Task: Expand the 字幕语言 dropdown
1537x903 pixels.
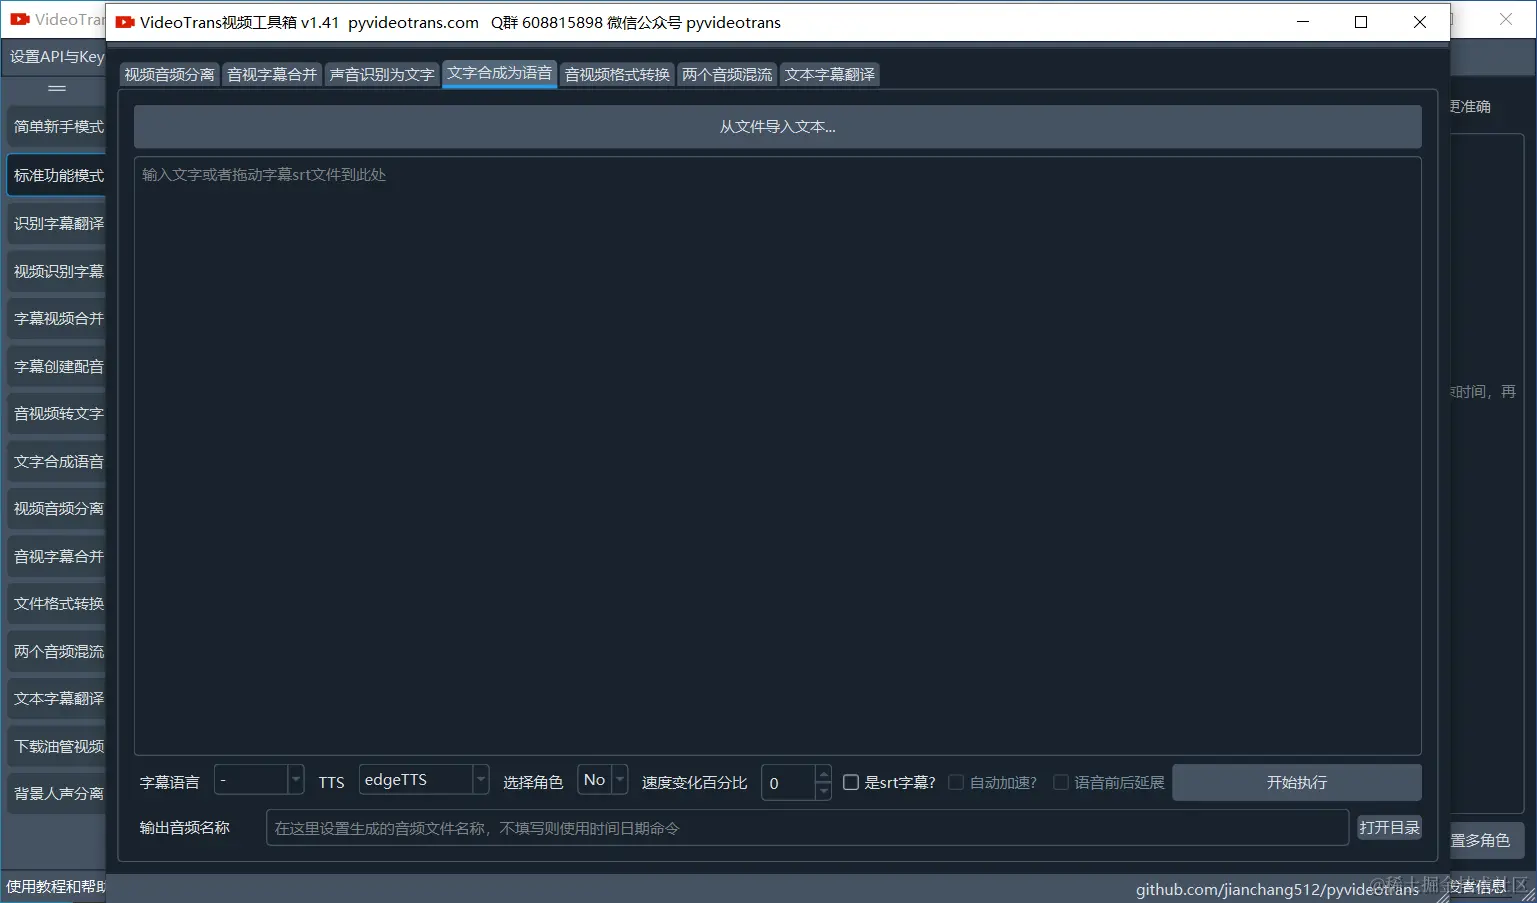Action: click(x=259, y=780)
